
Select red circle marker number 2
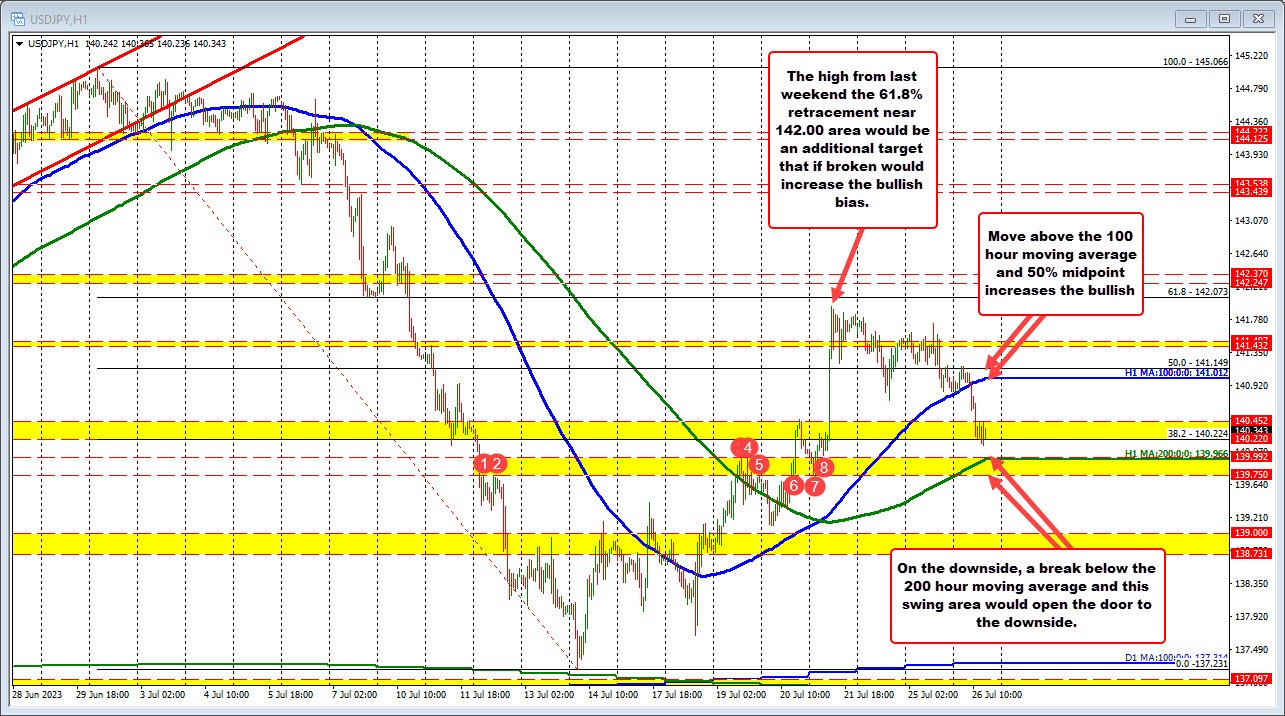[x=500, y=462]
